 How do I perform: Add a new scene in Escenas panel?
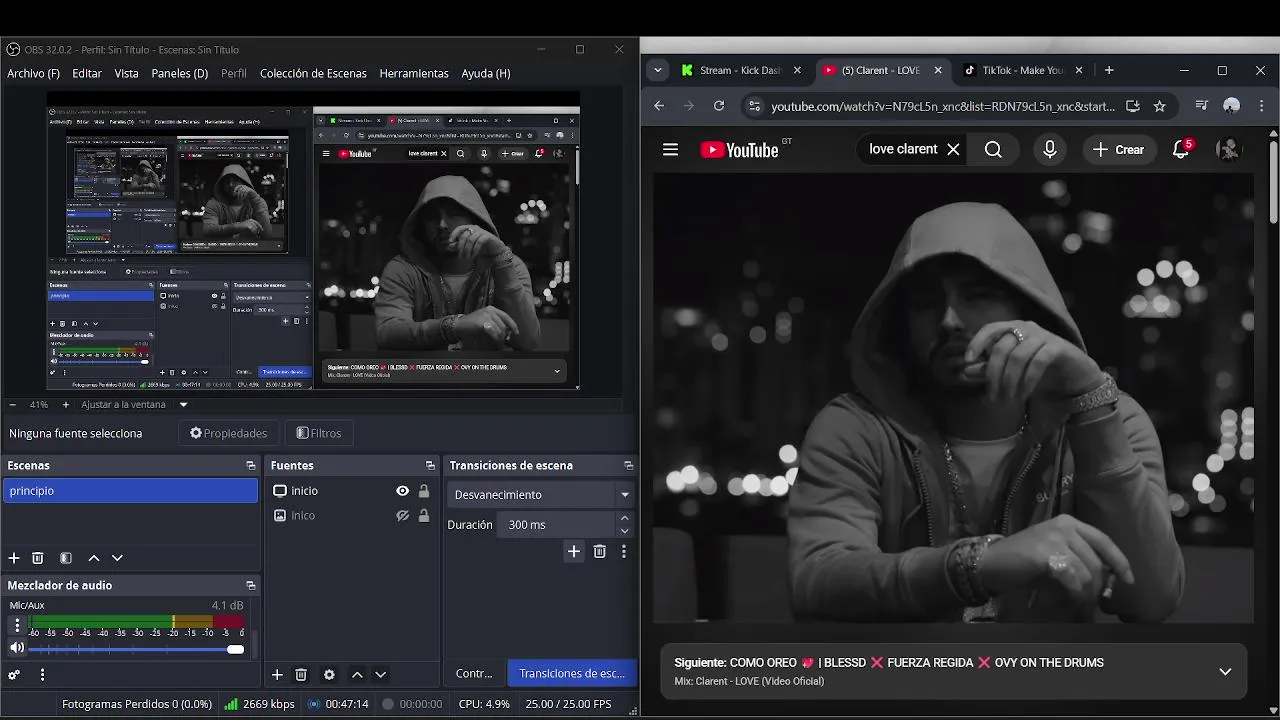pos(14,558)
